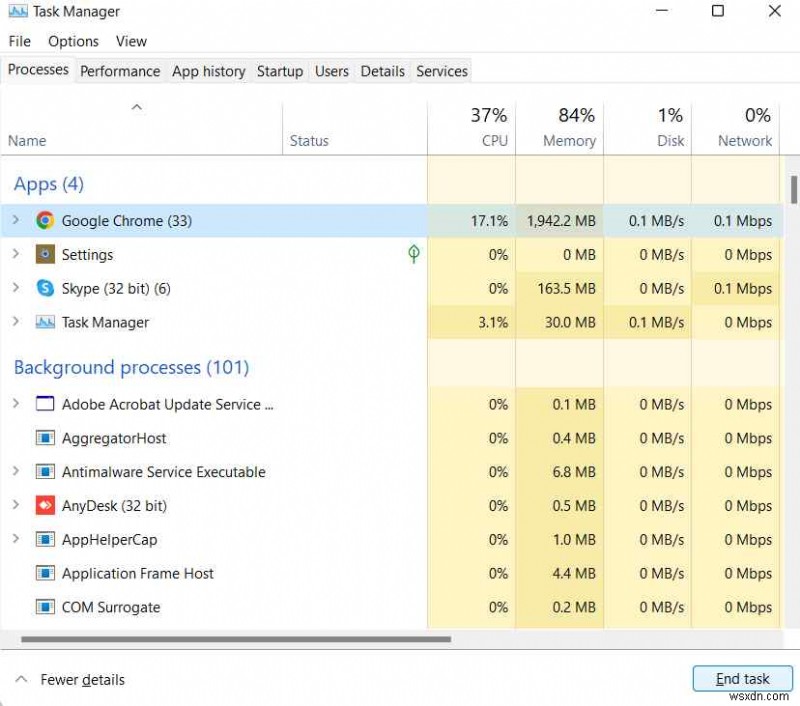The width and height of the screenshot is (800, 706).
Task: Switch to the Services tab
Action: (442, 71)
